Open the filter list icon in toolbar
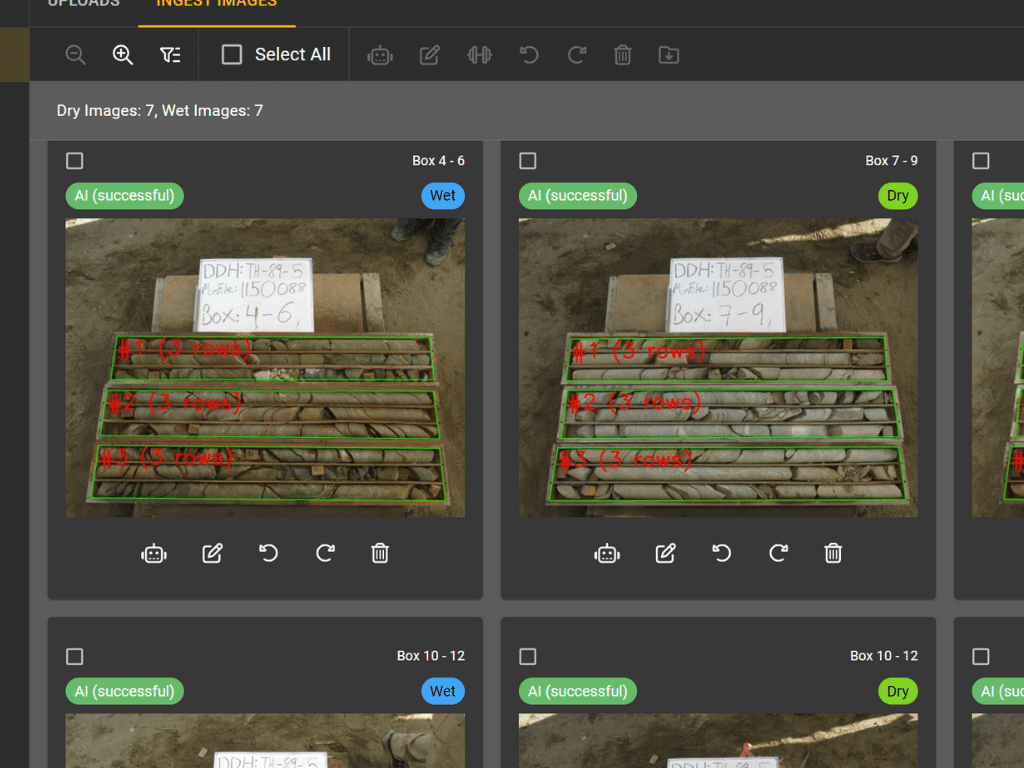Viewport: 1024px width, 768px height. [170, 55]
